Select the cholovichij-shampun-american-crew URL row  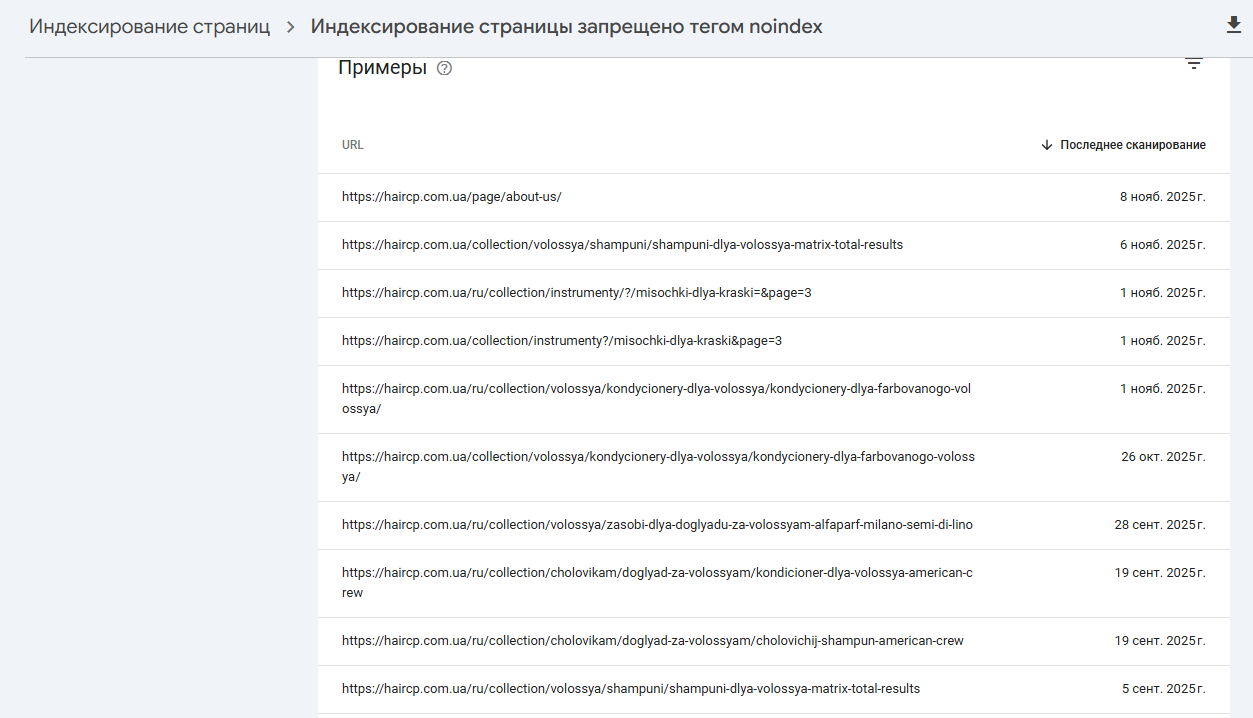coord(652,641)
